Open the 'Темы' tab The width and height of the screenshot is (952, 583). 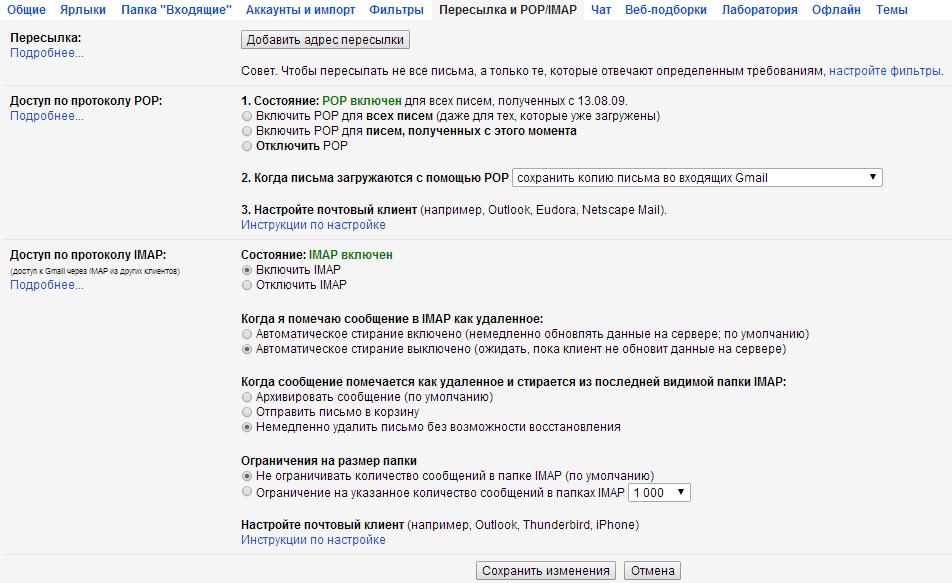pos(891,10)
